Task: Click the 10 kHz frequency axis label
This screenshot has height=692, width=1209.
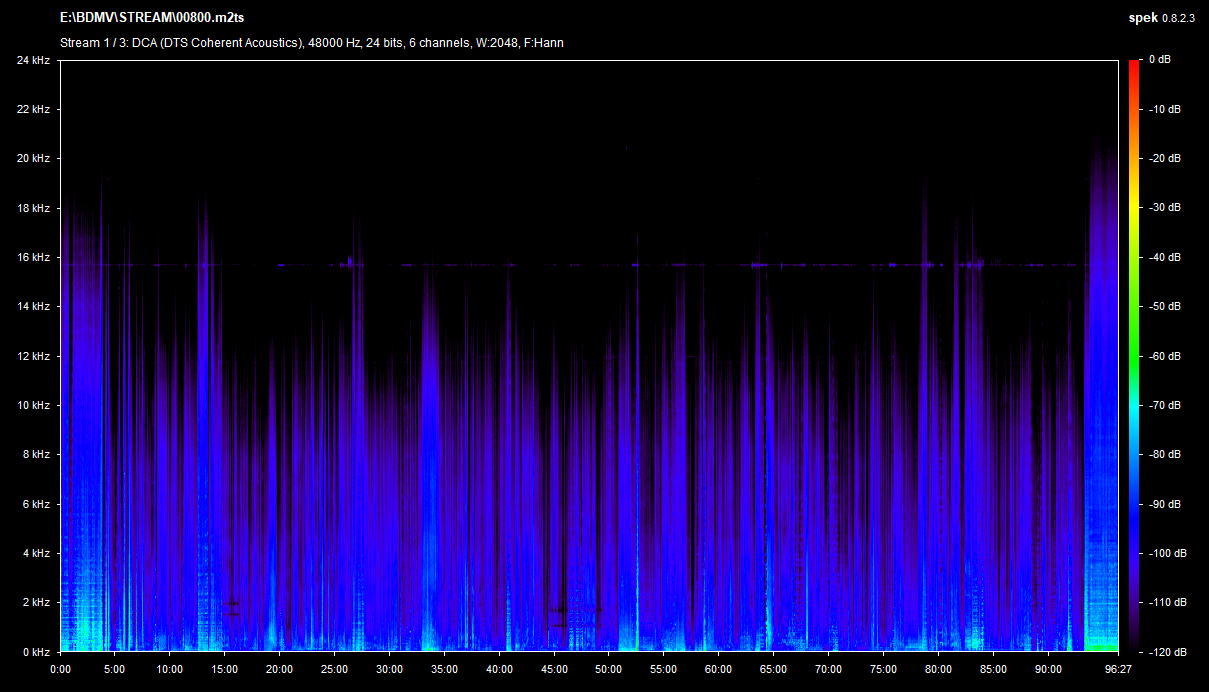Action: [x=33, y=405]
